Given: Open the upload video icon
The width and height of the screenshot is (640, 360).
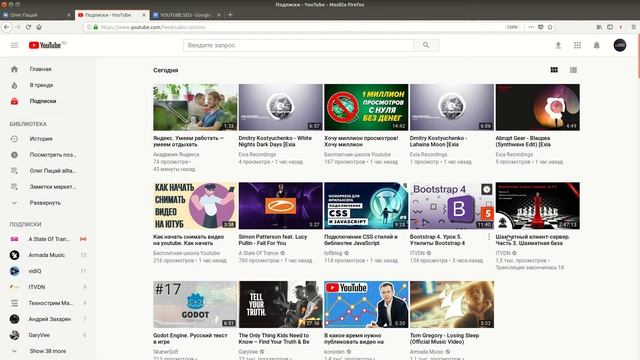Looking at the screenshot, I should click(x=558, y=45).
